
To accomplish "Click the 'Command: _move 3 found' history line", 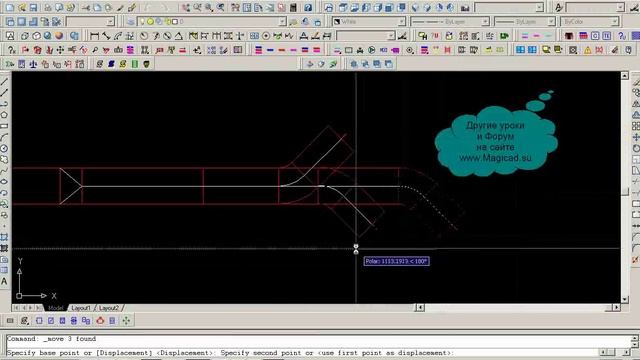I will coord(51,339).
